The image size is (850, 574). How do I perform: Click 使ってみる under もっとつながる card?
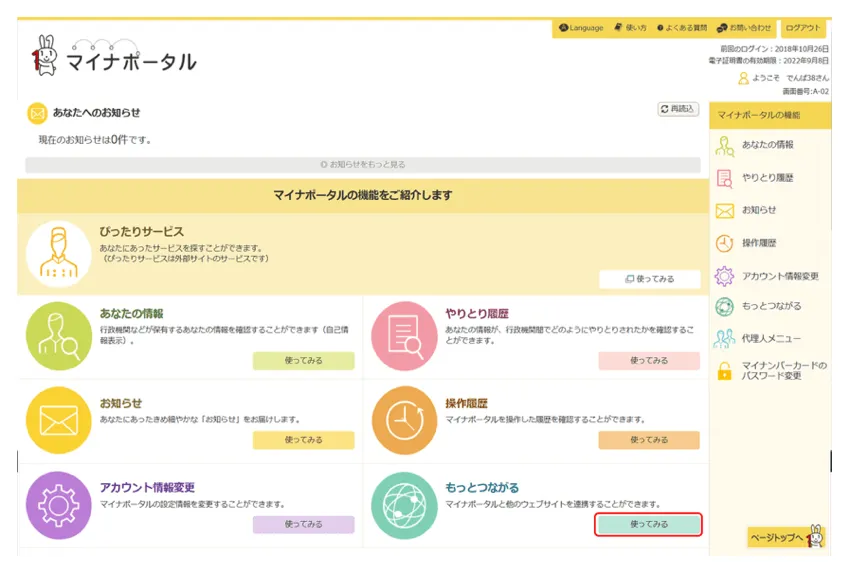648,524
